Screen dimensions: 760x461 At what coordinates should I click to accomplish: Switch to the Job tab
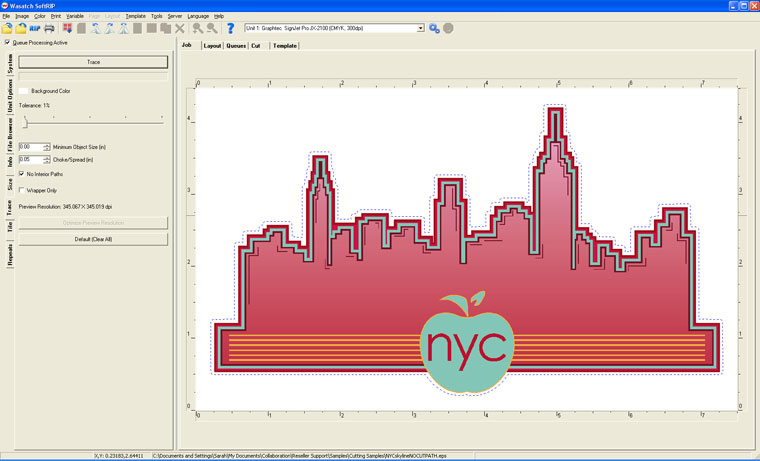(x=187, y=45)
